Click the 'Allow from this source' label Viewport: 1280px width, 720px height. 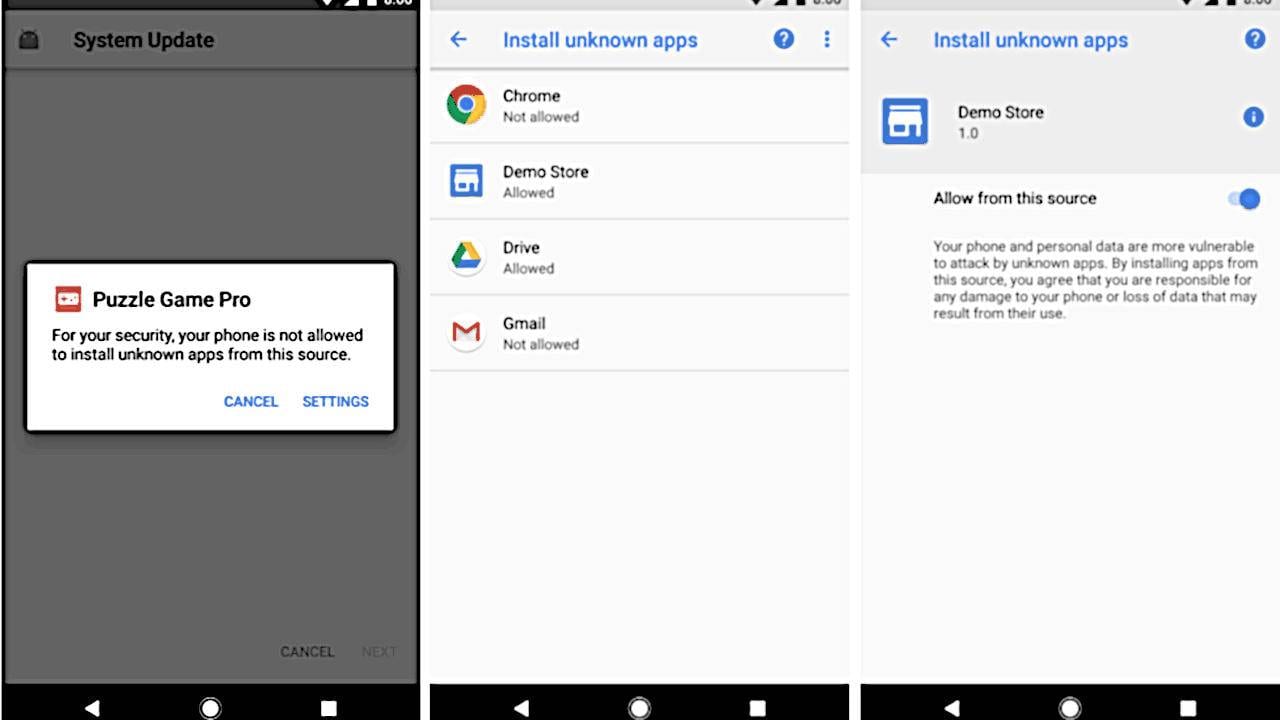pyautogui.click(x=1015, y=198)
